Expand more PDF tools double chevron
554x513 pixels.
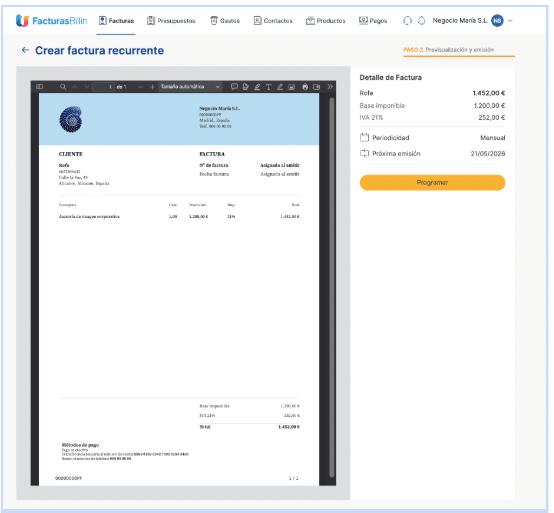tap(330, 87)
